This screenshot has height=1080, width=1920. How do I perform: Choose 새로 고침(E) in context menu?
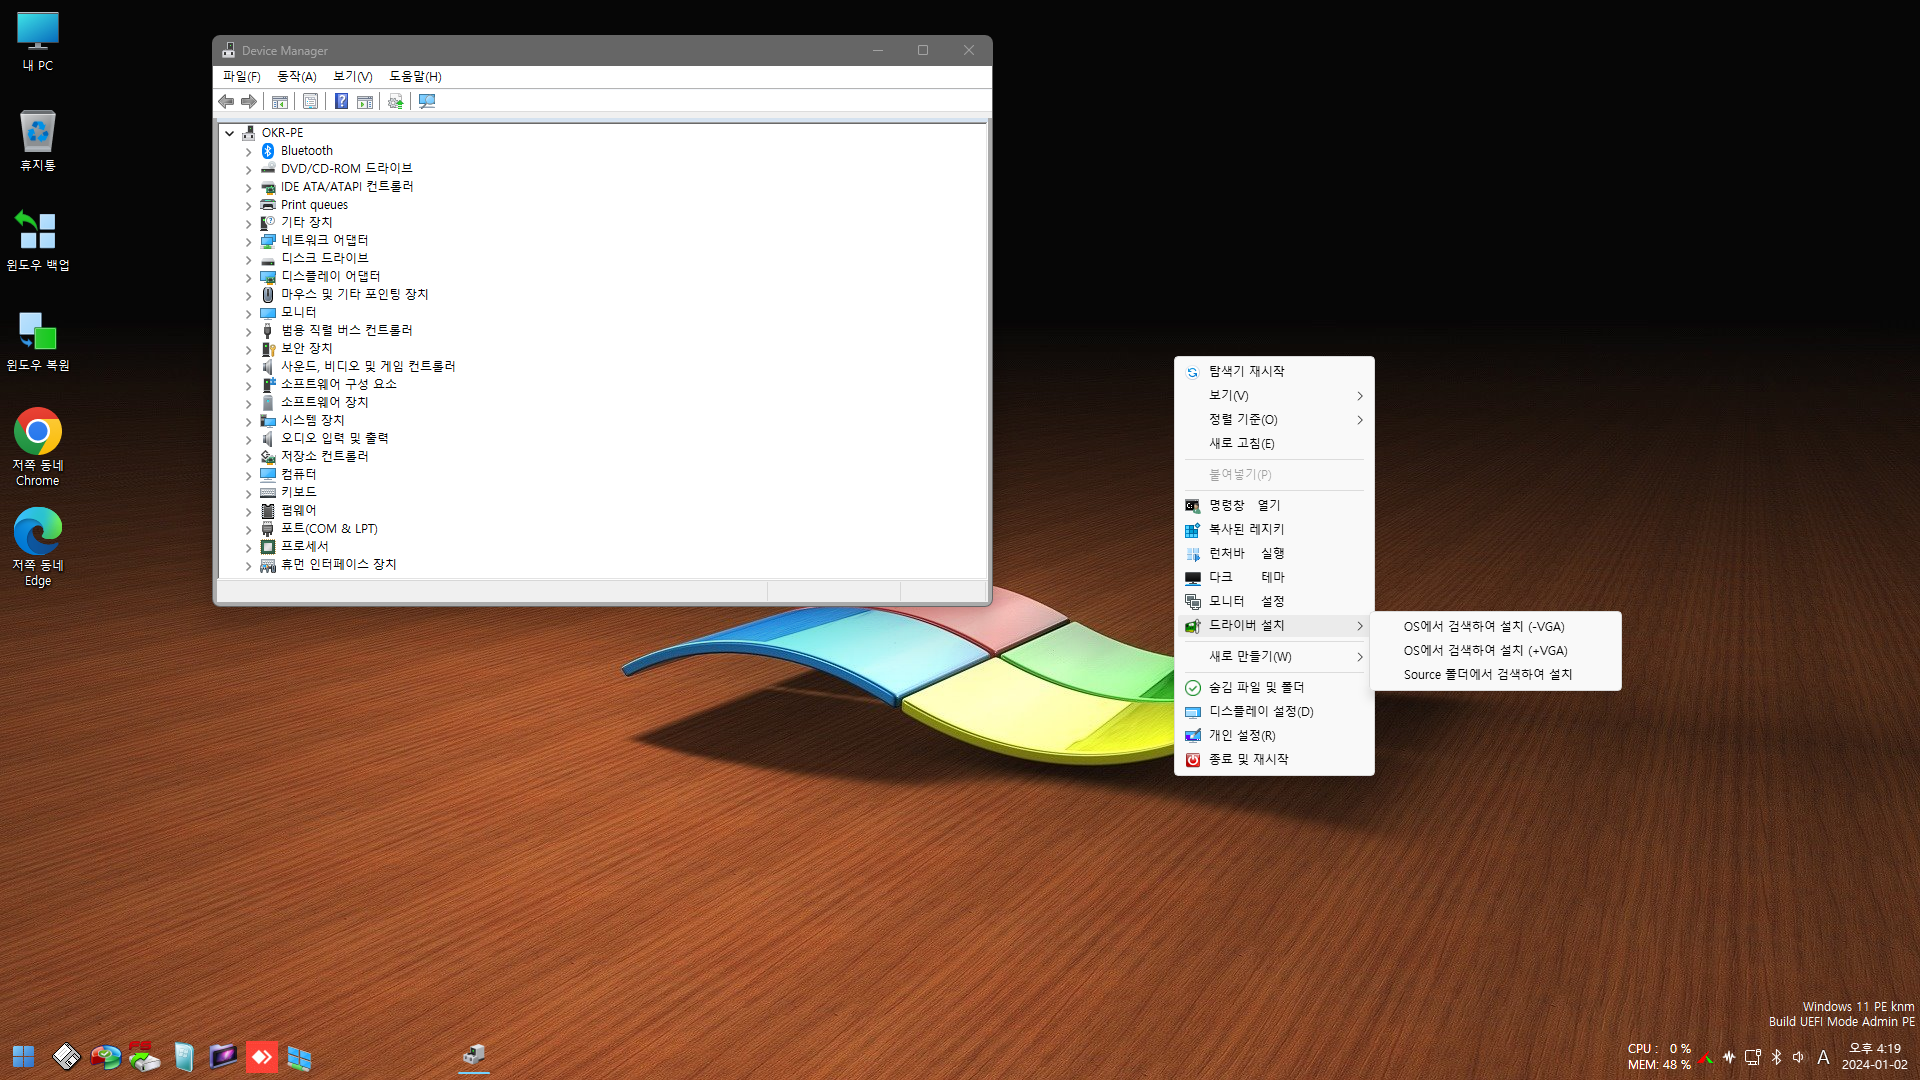point(1274,444)
